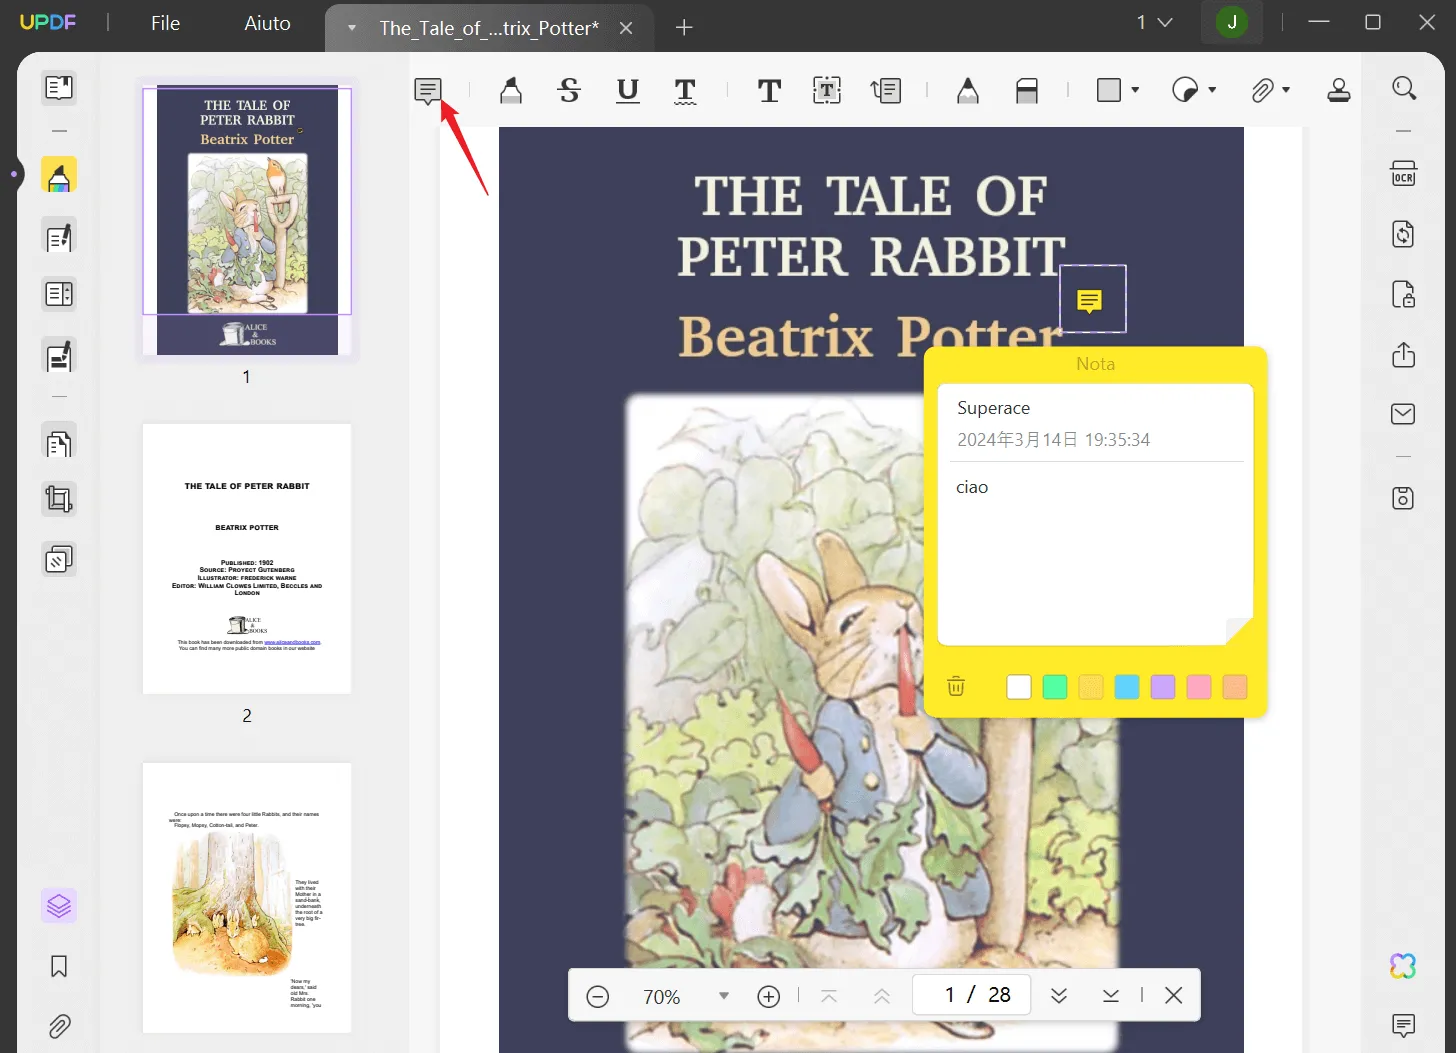Screen dimensions: 1456x1053
Task: Expand the tab list arrow
Action: [352, 28]
